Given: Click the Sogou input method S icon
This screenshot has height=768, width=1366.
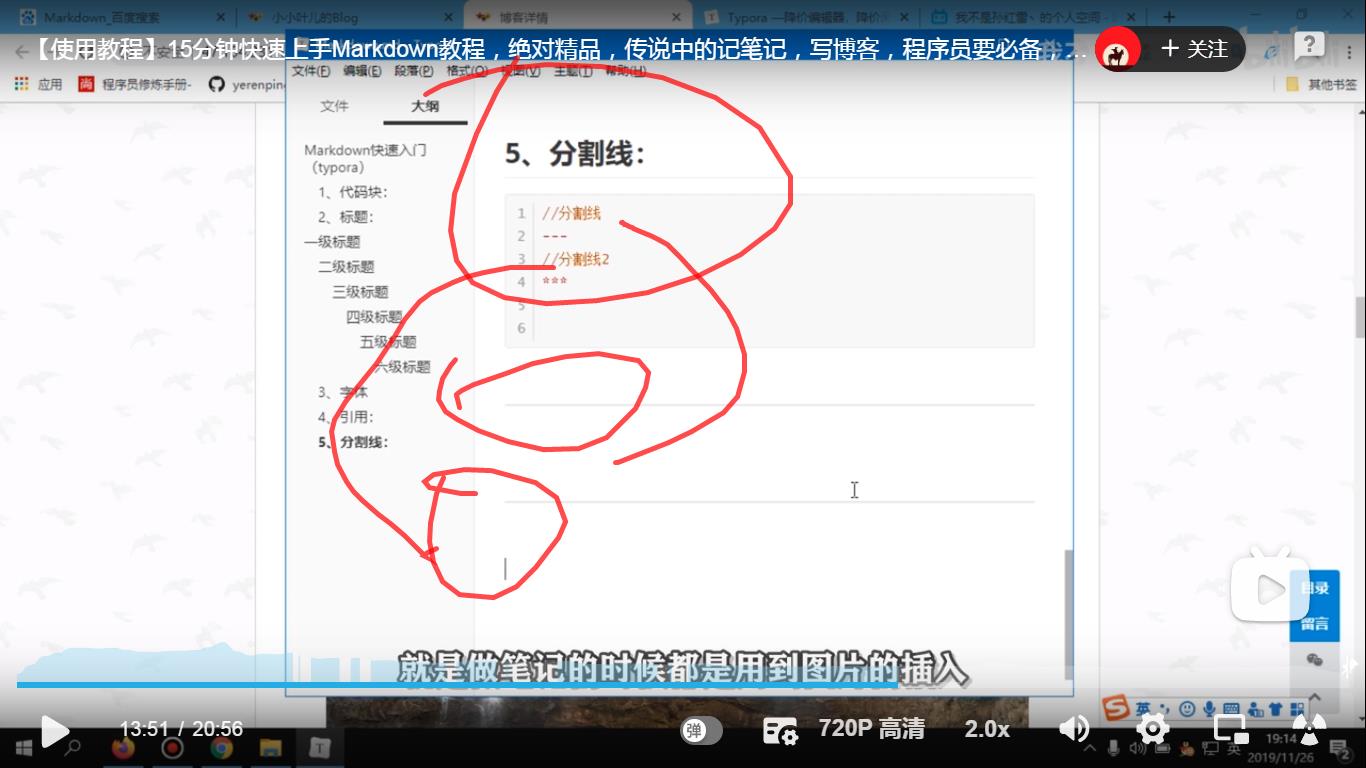Looking at the screenshot, I should click(1116, 708).
